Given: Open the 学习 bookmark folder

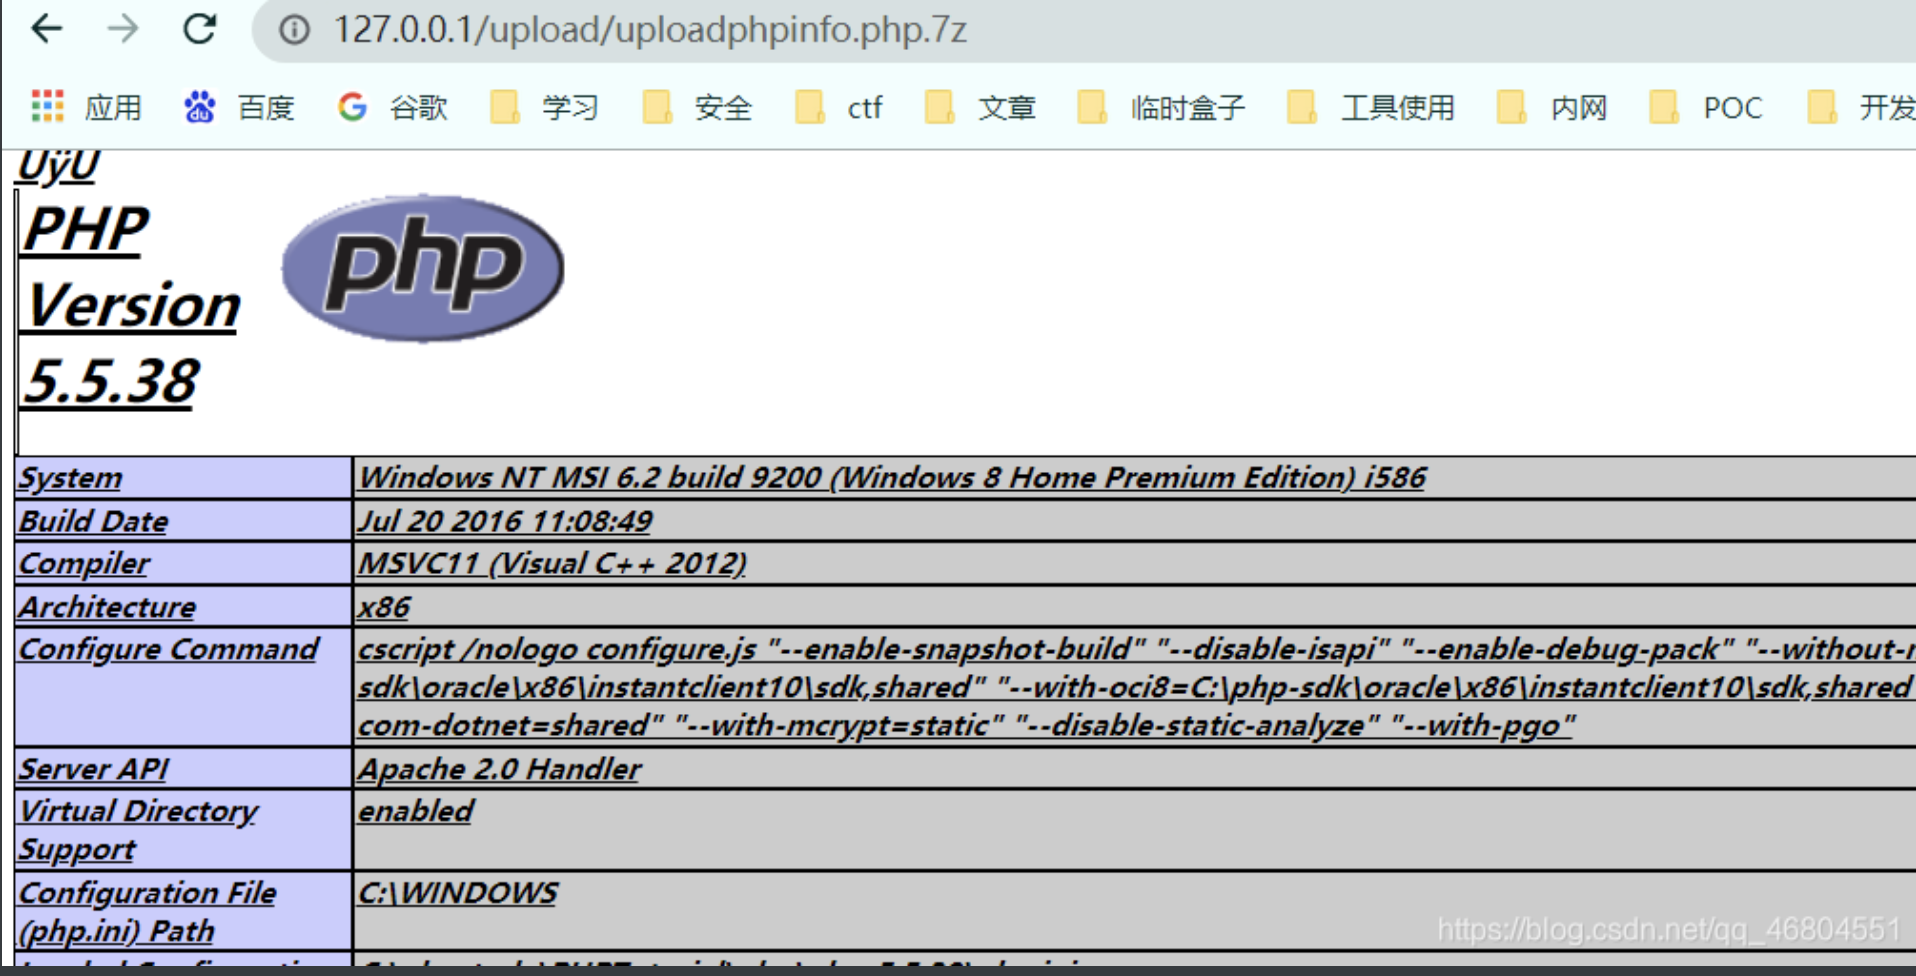Looking at the screenshot, I should [544, 107].
